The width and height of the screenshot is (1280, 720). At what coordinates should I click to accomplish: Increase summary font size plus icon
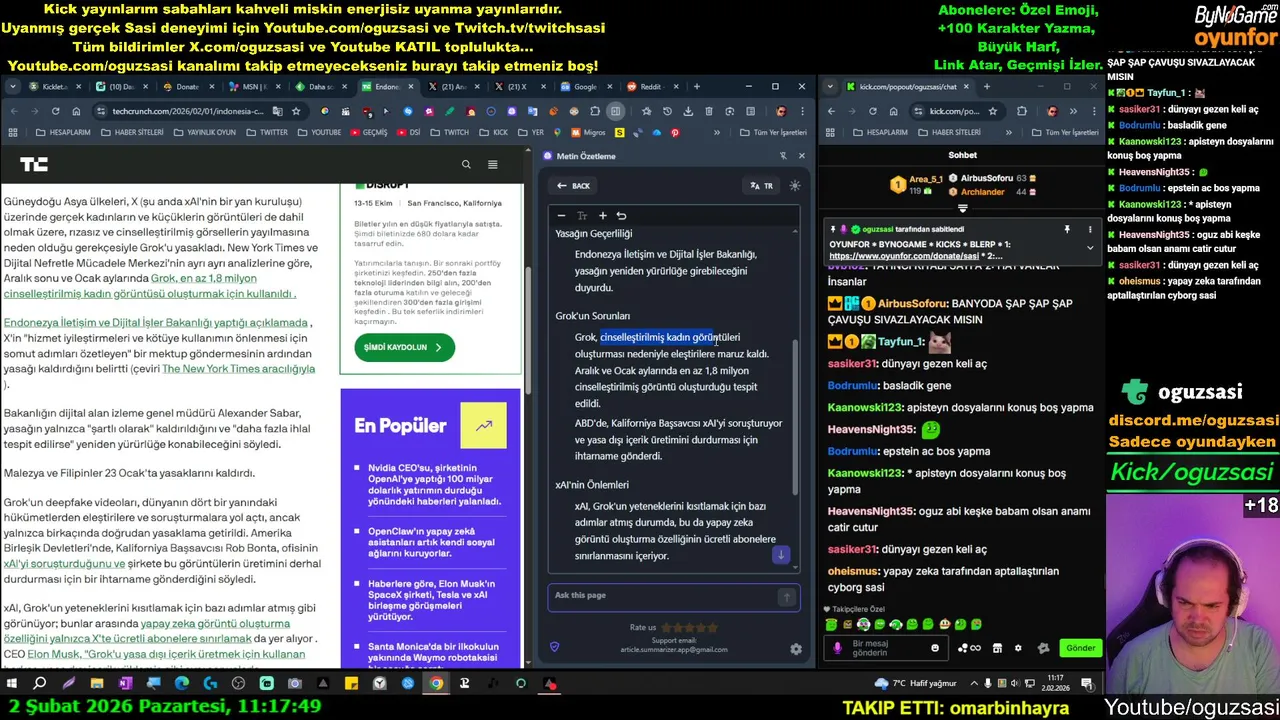click(x=602, y=216)
